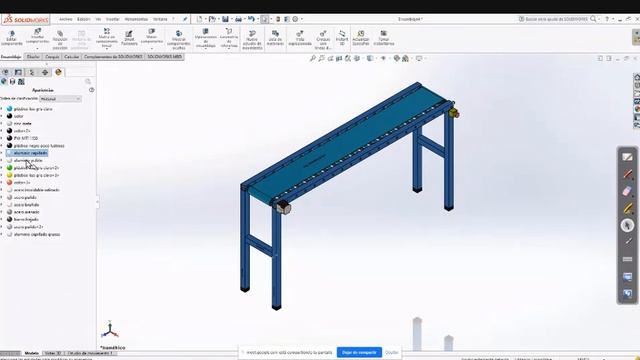
Task: Select the red pen in floating annotation bar
Action: pyautogui.click(x=627, y=174)
